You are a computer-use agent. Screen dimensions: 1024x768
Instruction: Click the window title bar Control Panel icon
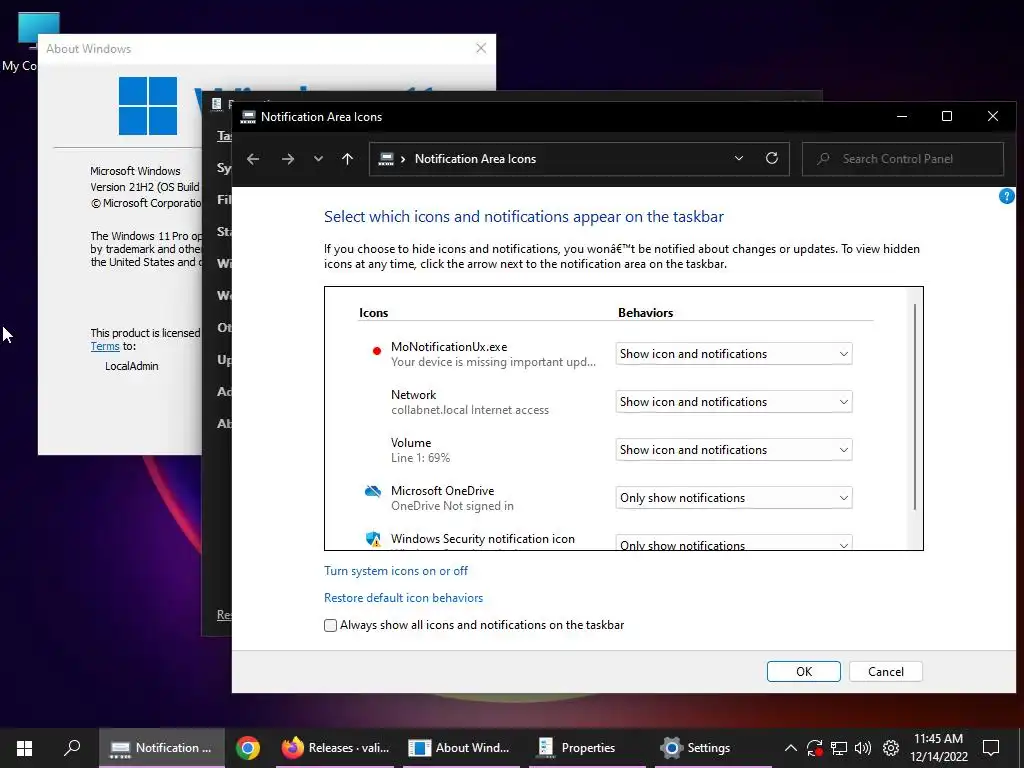coord(248,117)
